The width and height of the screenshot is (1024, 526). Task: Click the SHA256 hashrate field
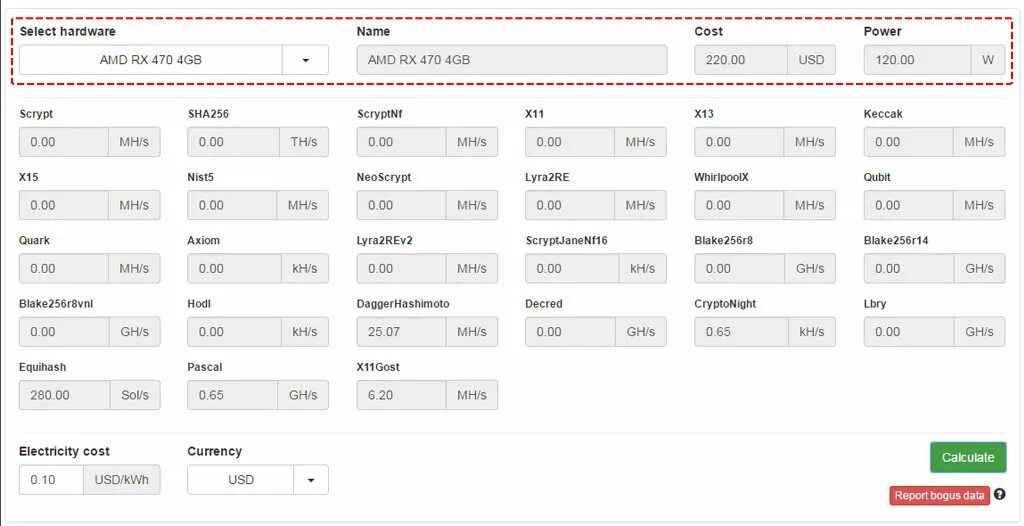tap(234, 142)
